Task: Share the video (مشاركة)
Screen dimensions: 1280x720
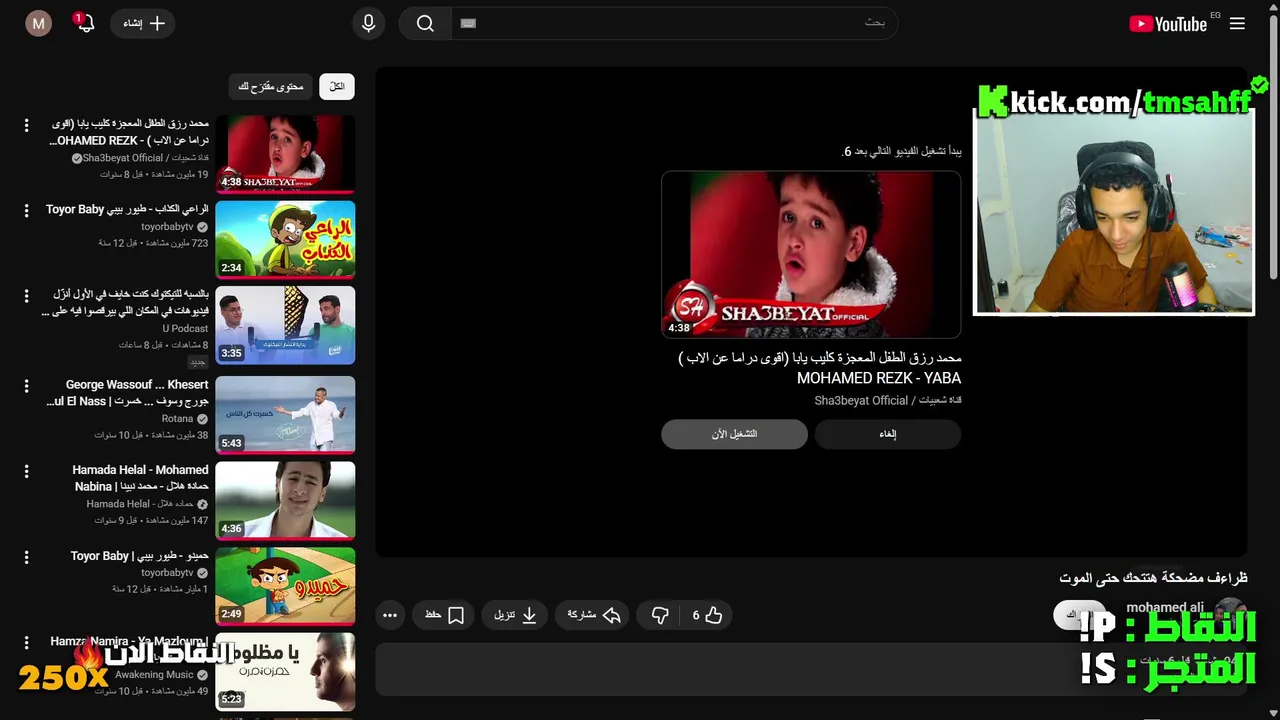Action: pyautogui.click(x=594, y=615)
